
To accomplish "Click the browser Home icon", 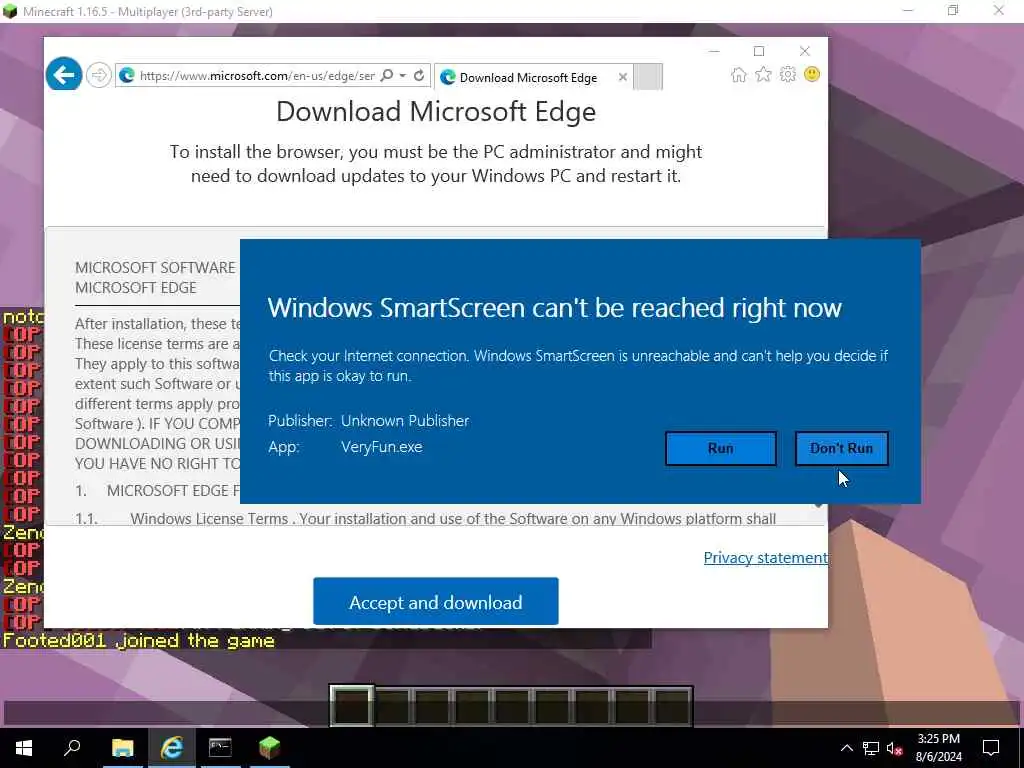I will [739, 74].
